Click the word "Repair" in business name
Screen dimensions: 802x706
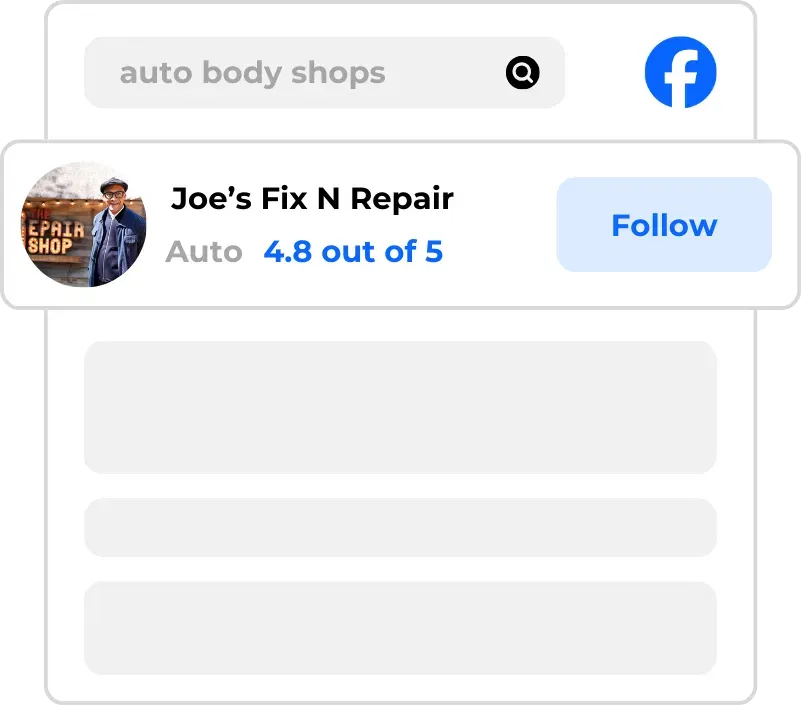[402, 198]
